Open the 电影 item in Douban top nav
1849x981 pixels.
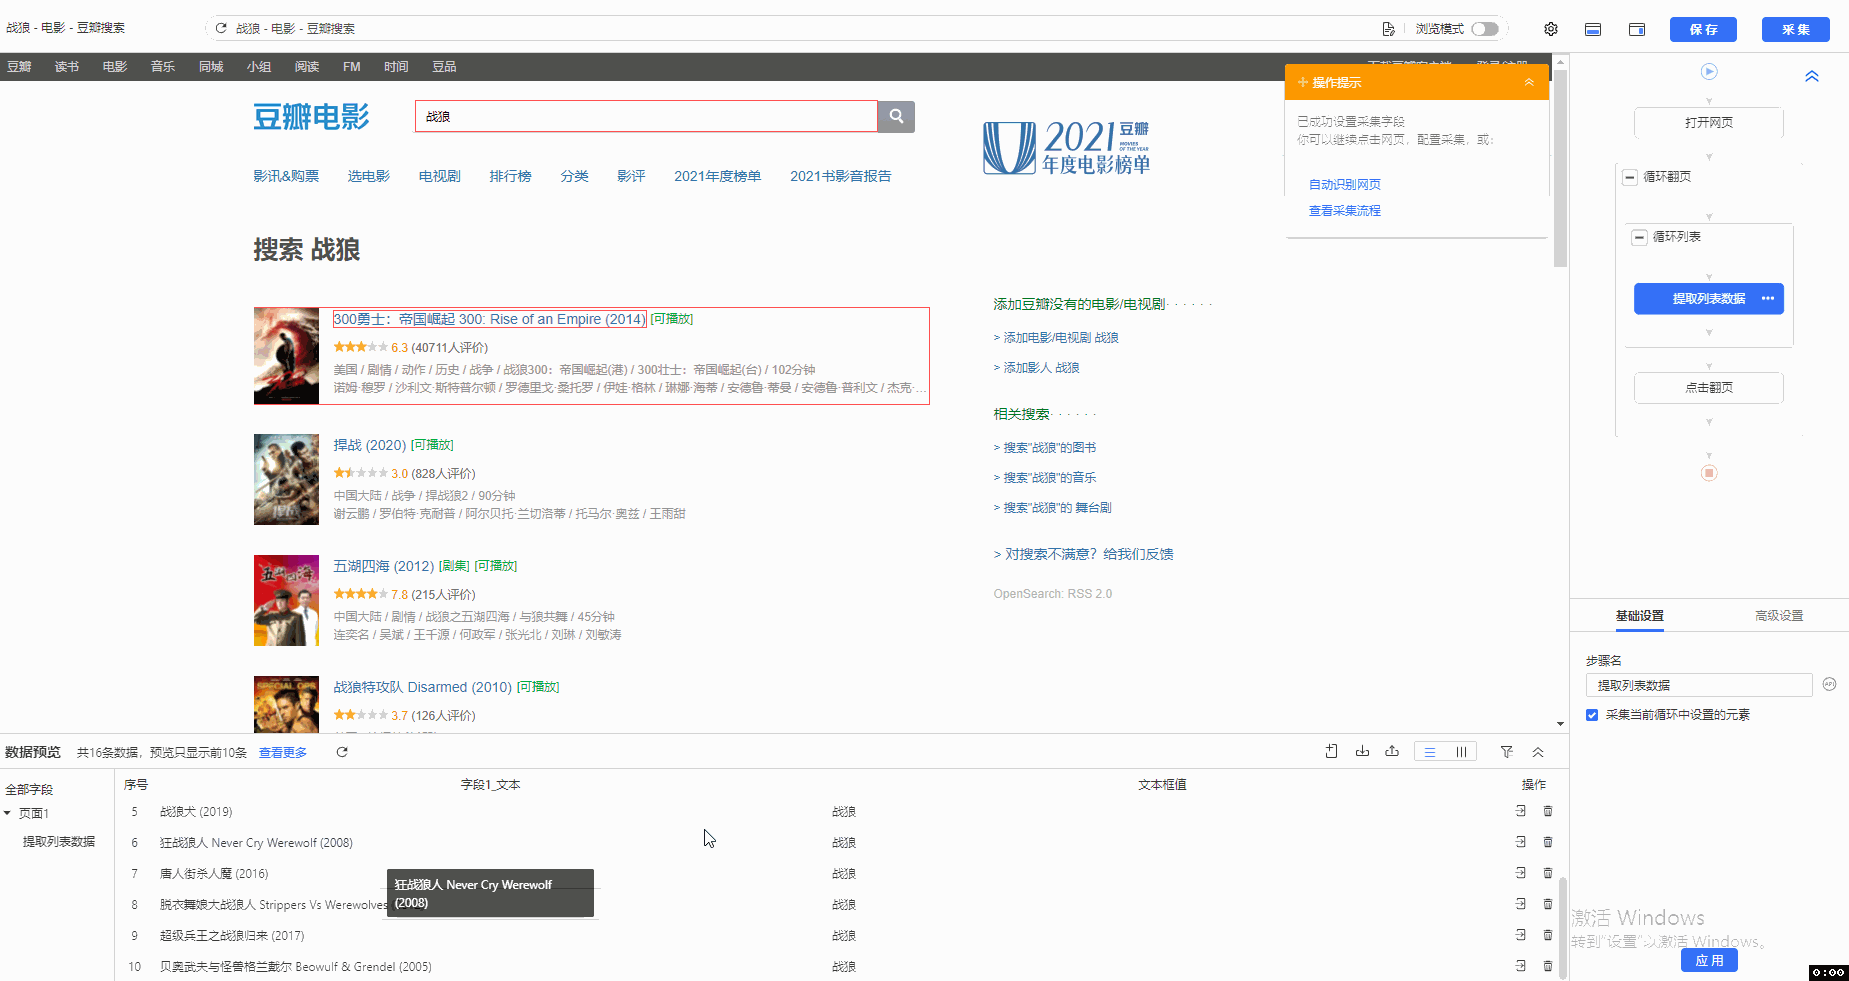(x=115, y=67)
